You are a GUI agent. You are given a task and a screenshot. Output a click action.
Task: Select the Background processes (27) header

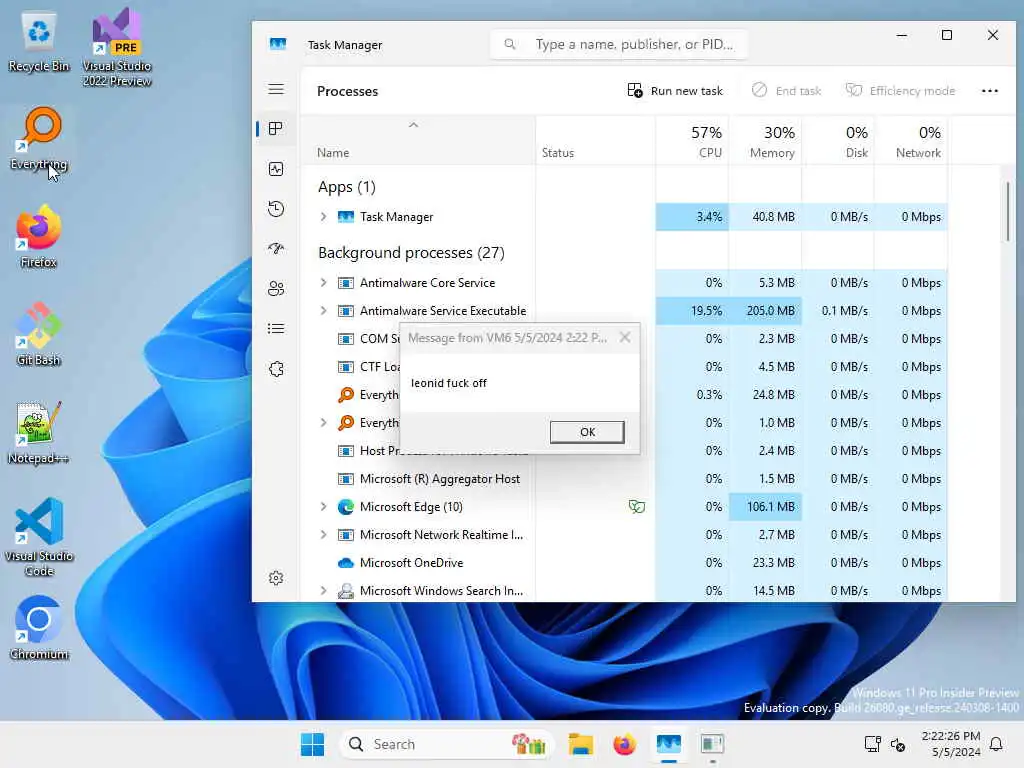pos(411,253)
